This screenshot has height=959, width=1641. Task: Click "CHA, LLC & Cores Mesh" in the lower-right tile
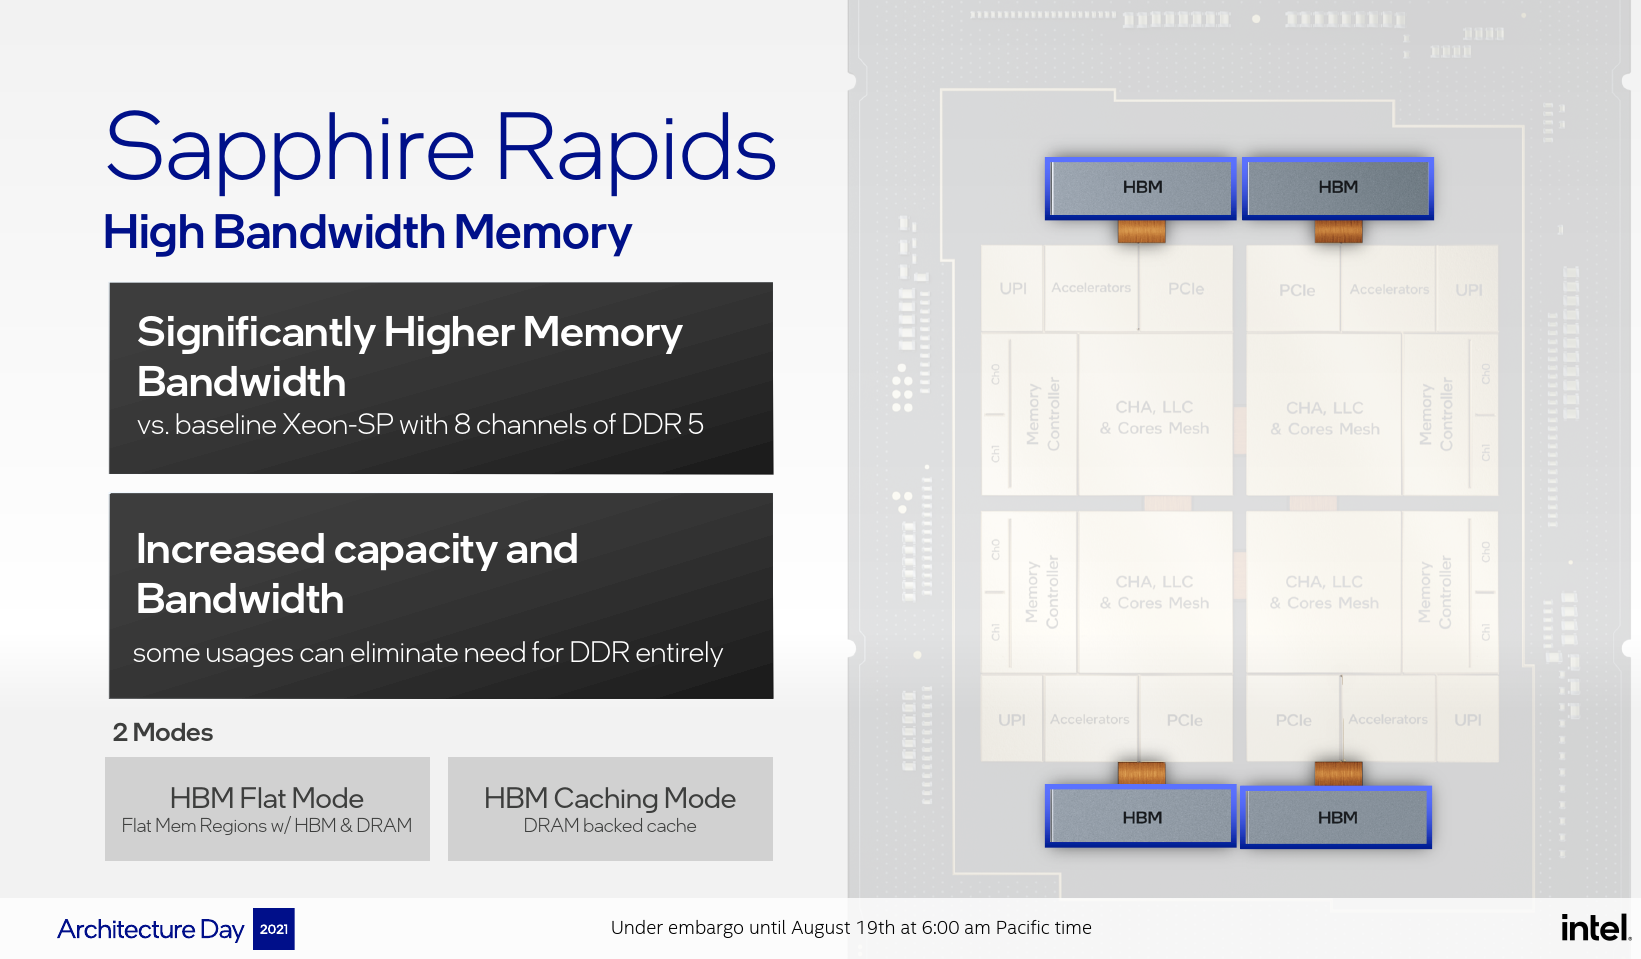pos(1324,592)
